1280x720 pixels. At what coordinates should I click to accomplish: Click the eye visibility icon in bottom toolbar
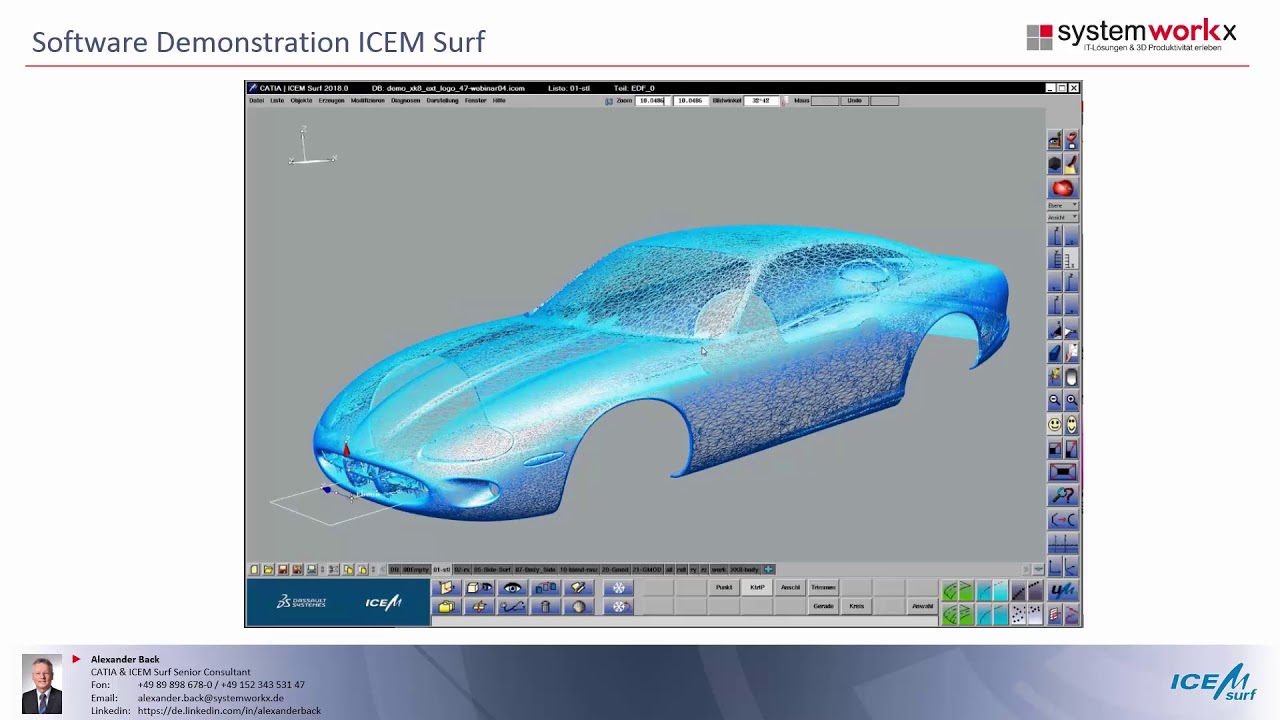coord(512,588)
